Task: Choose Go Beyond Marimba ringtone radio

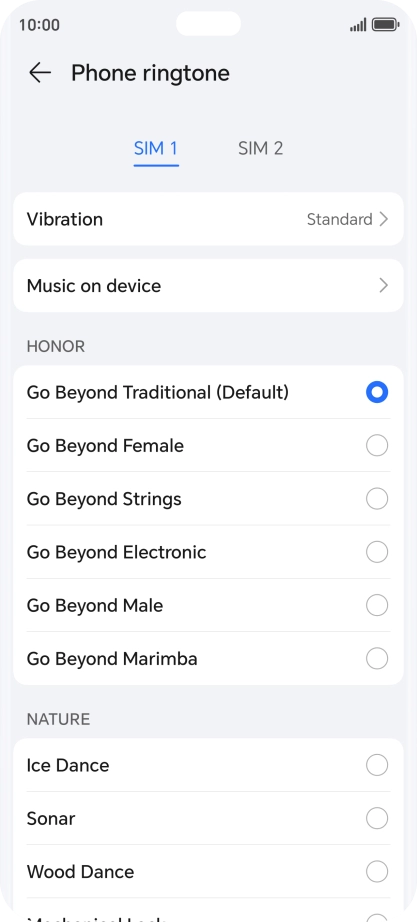Action: (377, 659)
